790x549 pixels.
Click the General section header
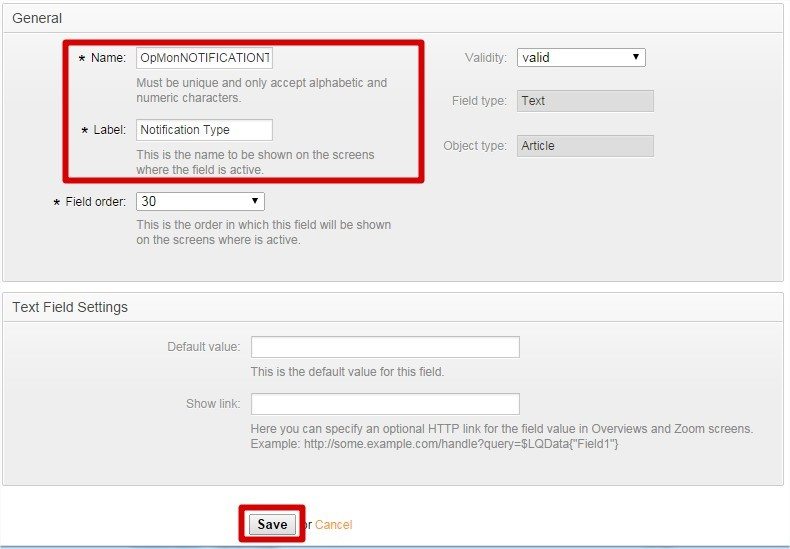tap(37, 18)
